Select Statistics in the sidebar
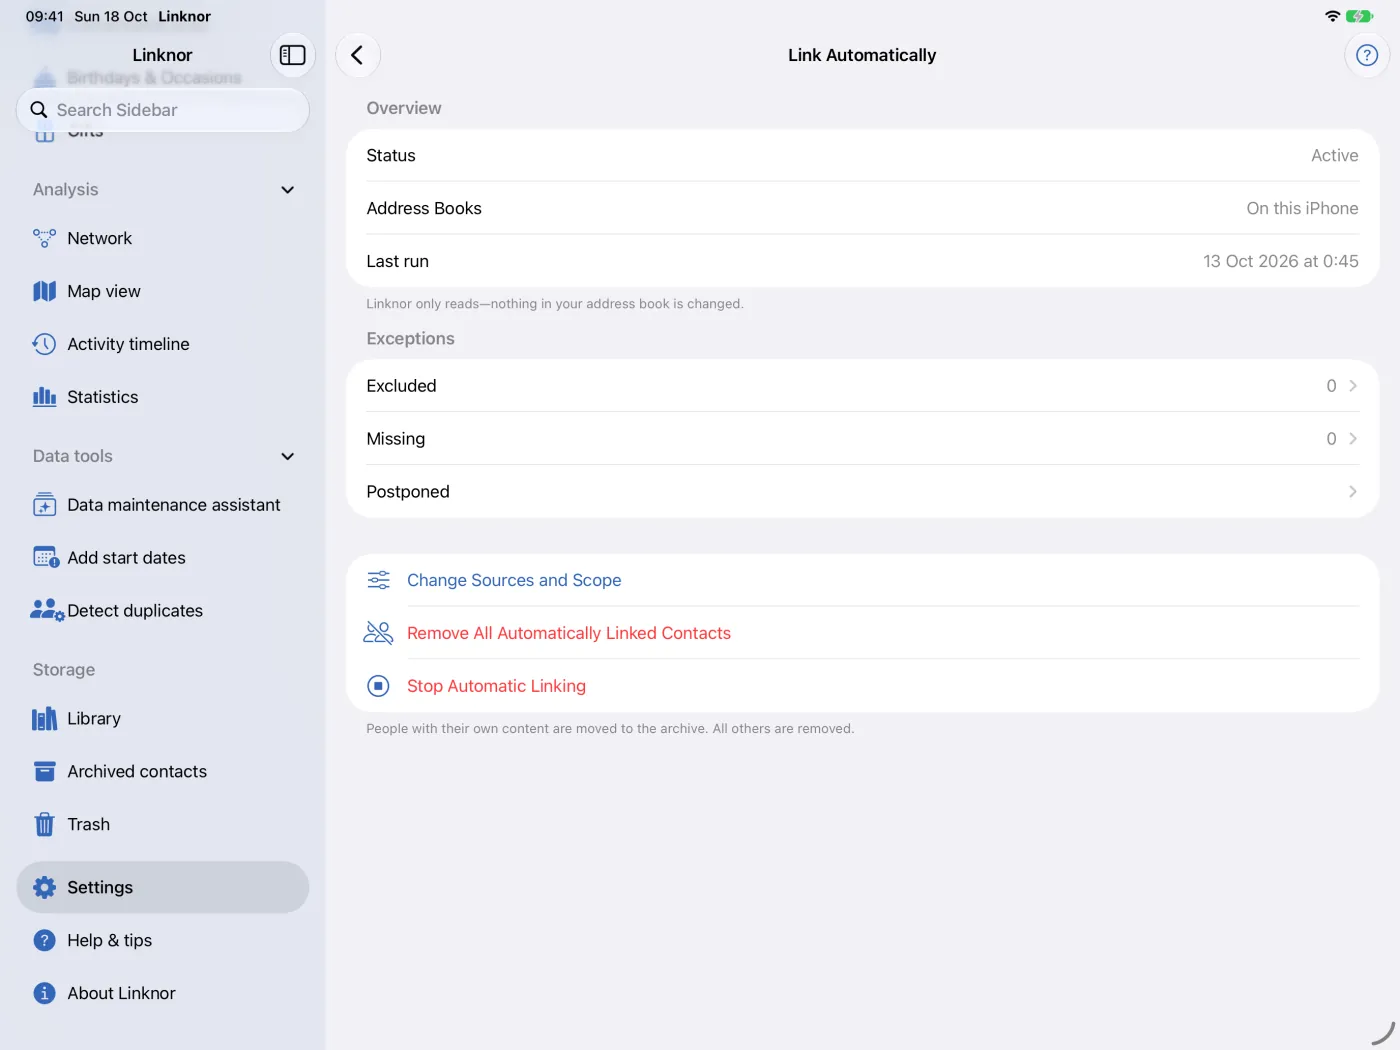1400x1050 pixels. [163, 397]
